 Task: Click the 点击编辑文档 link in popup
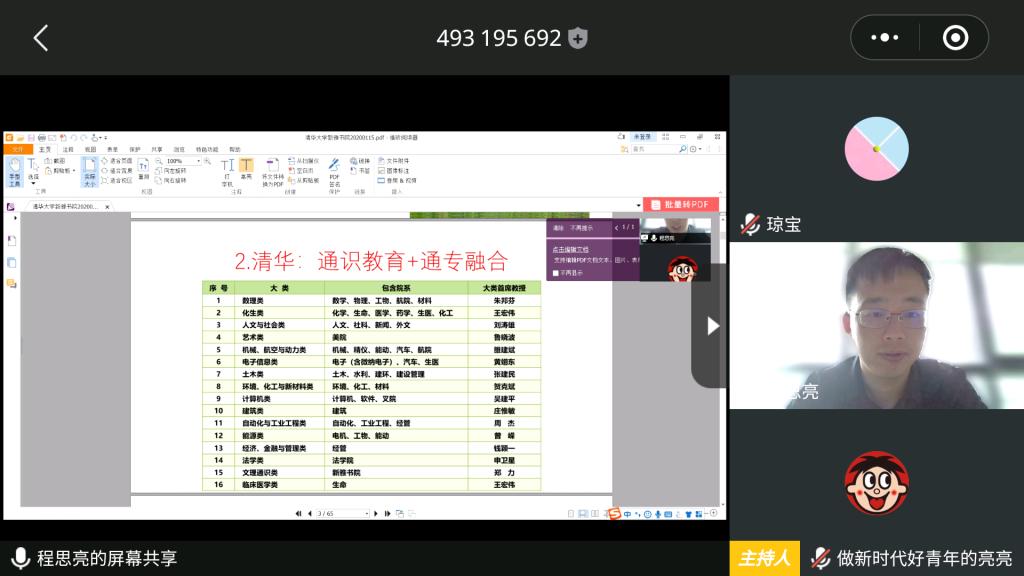click(x=570, y=248)
